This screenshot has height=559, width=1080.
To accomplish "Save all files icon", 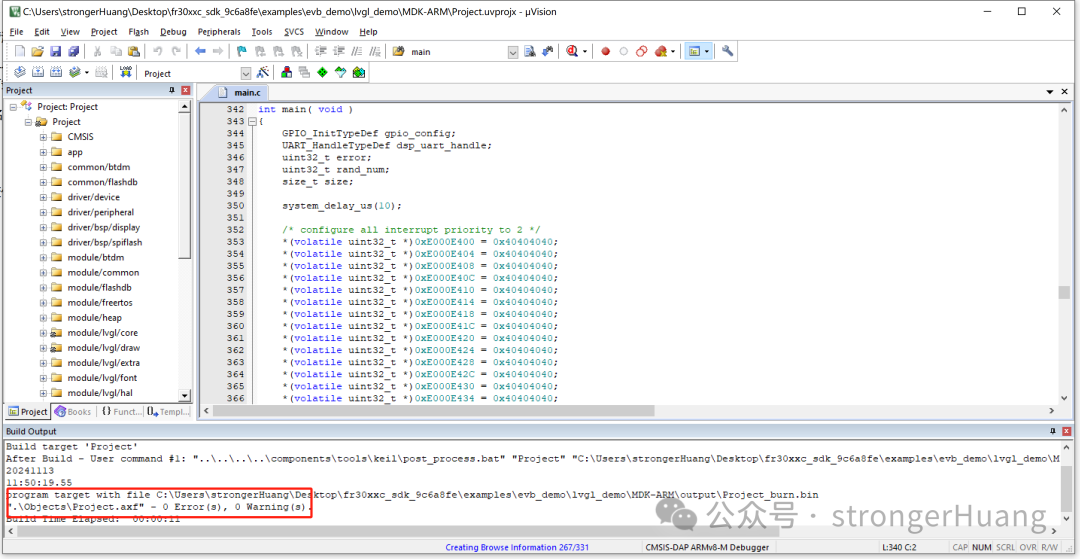I will (x=74, y=52).
